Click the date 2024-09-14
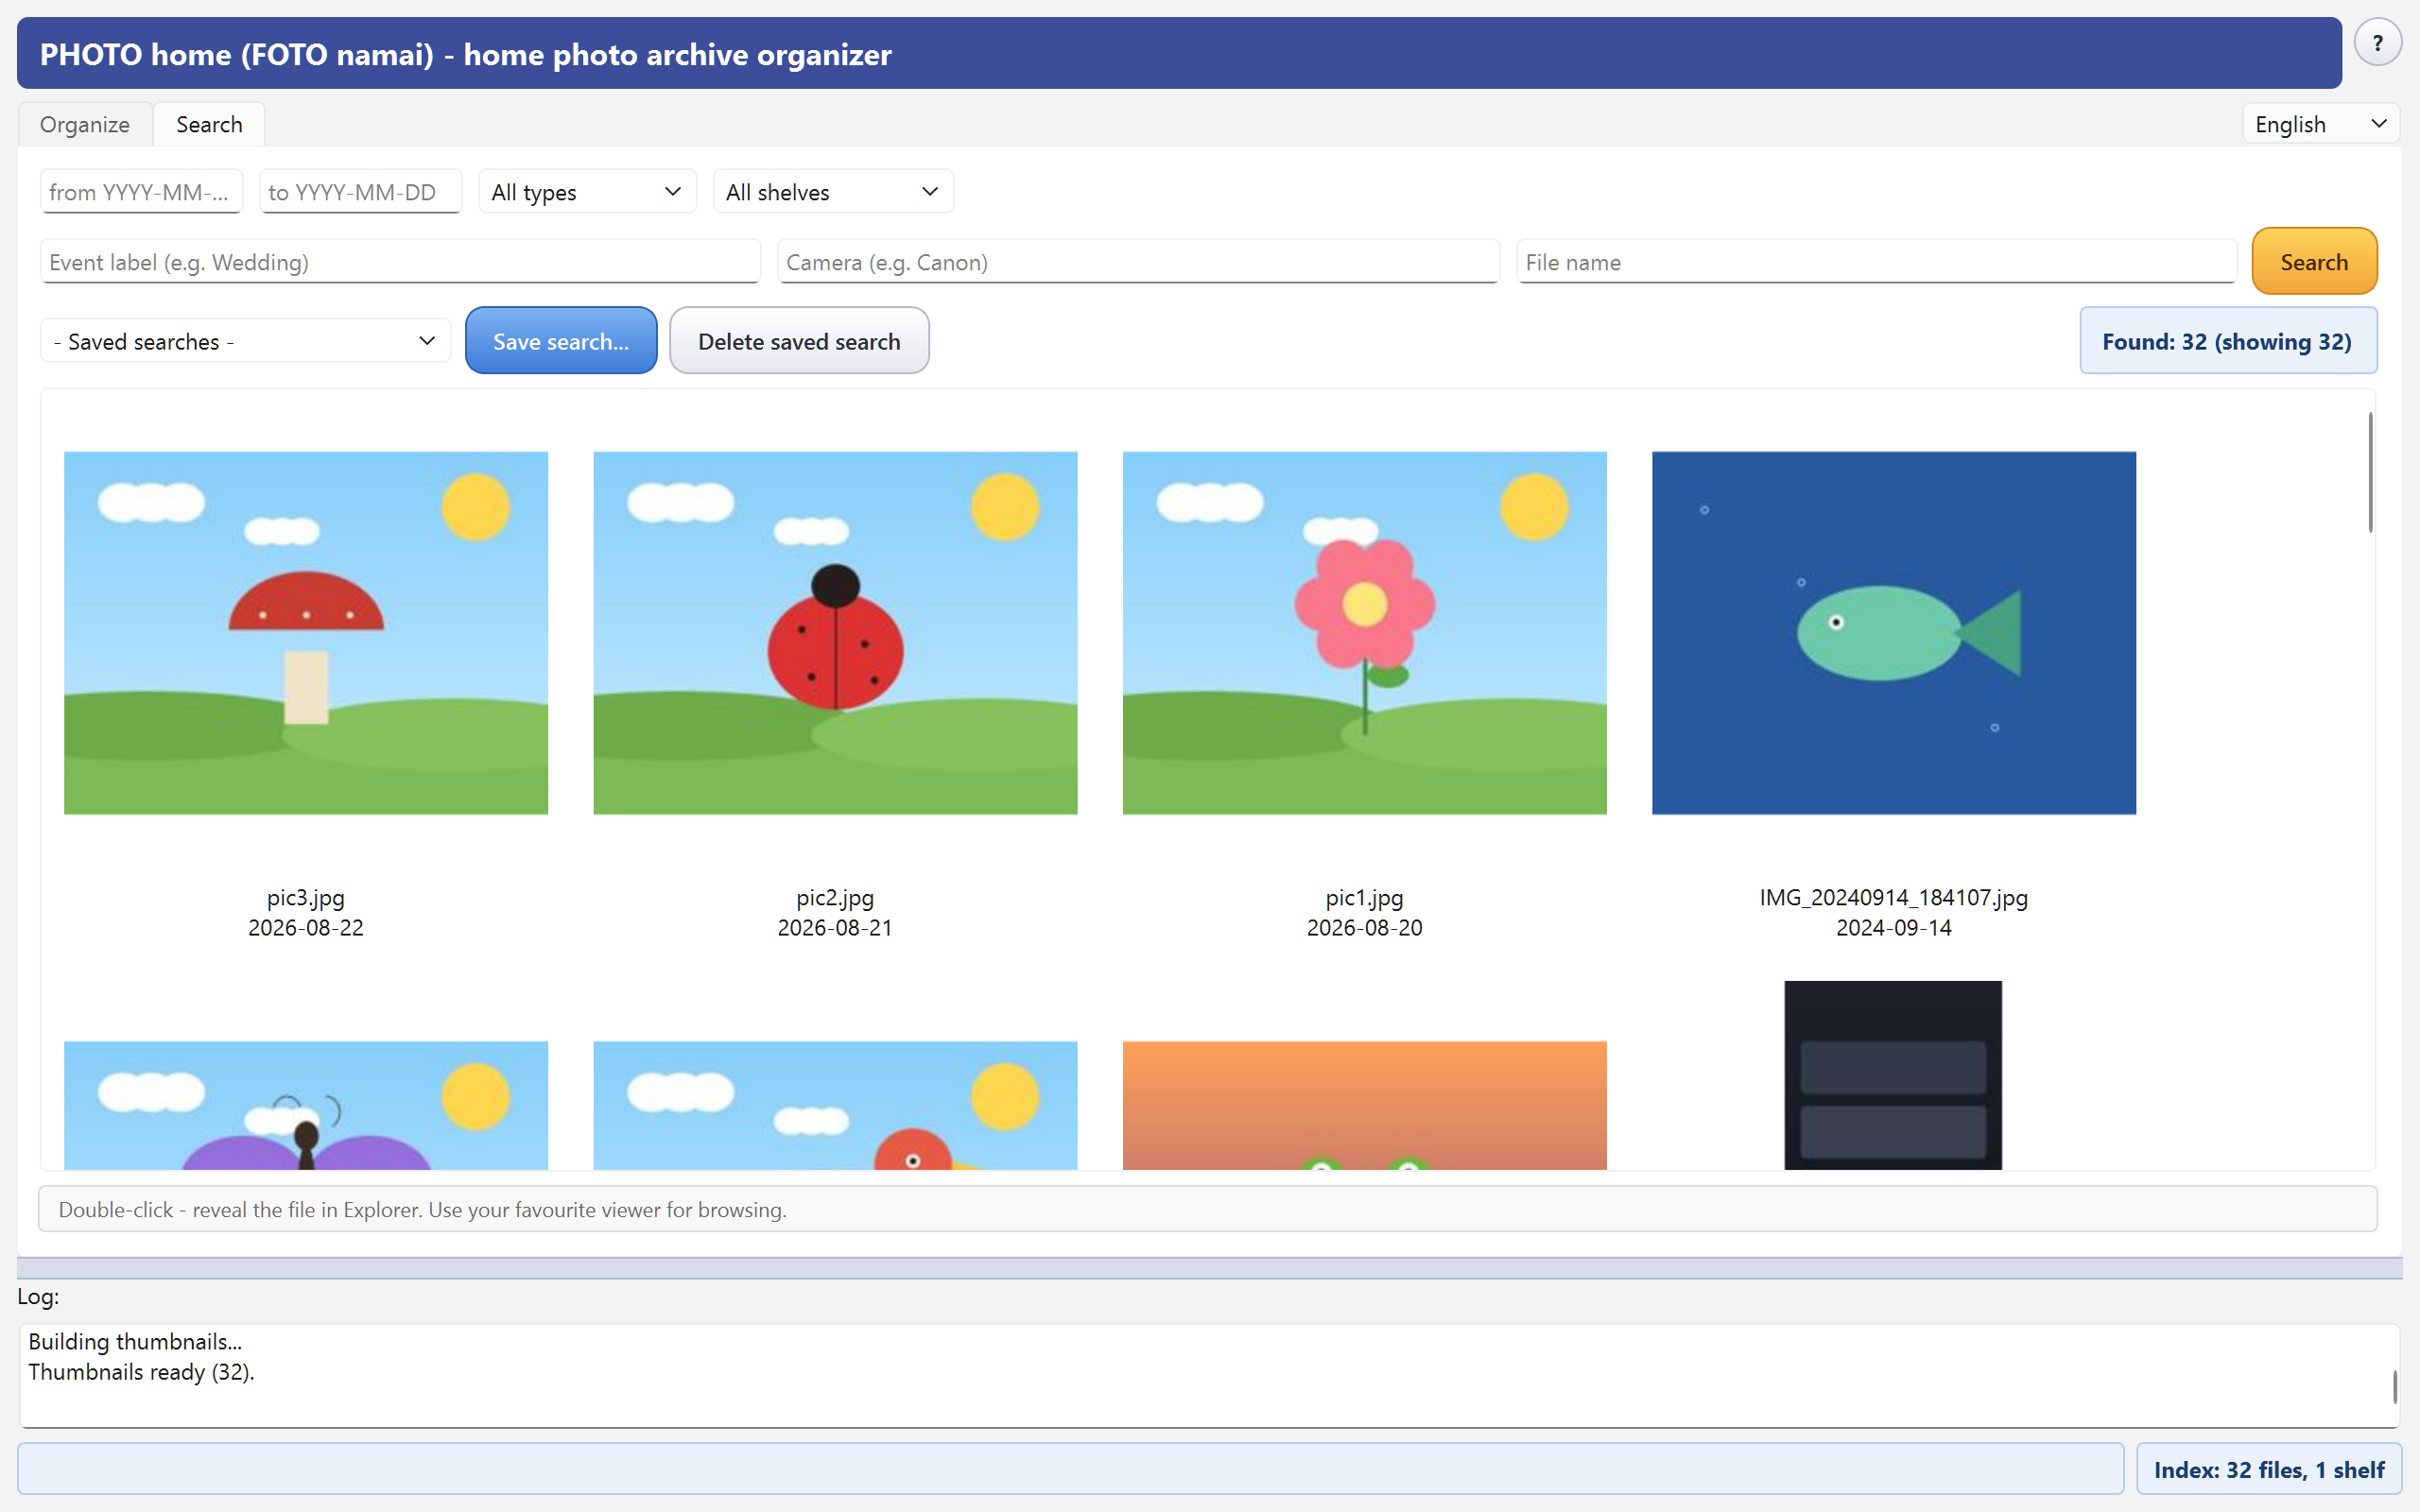The width and height of the screenshot is (2420, 1512). 1893,928
